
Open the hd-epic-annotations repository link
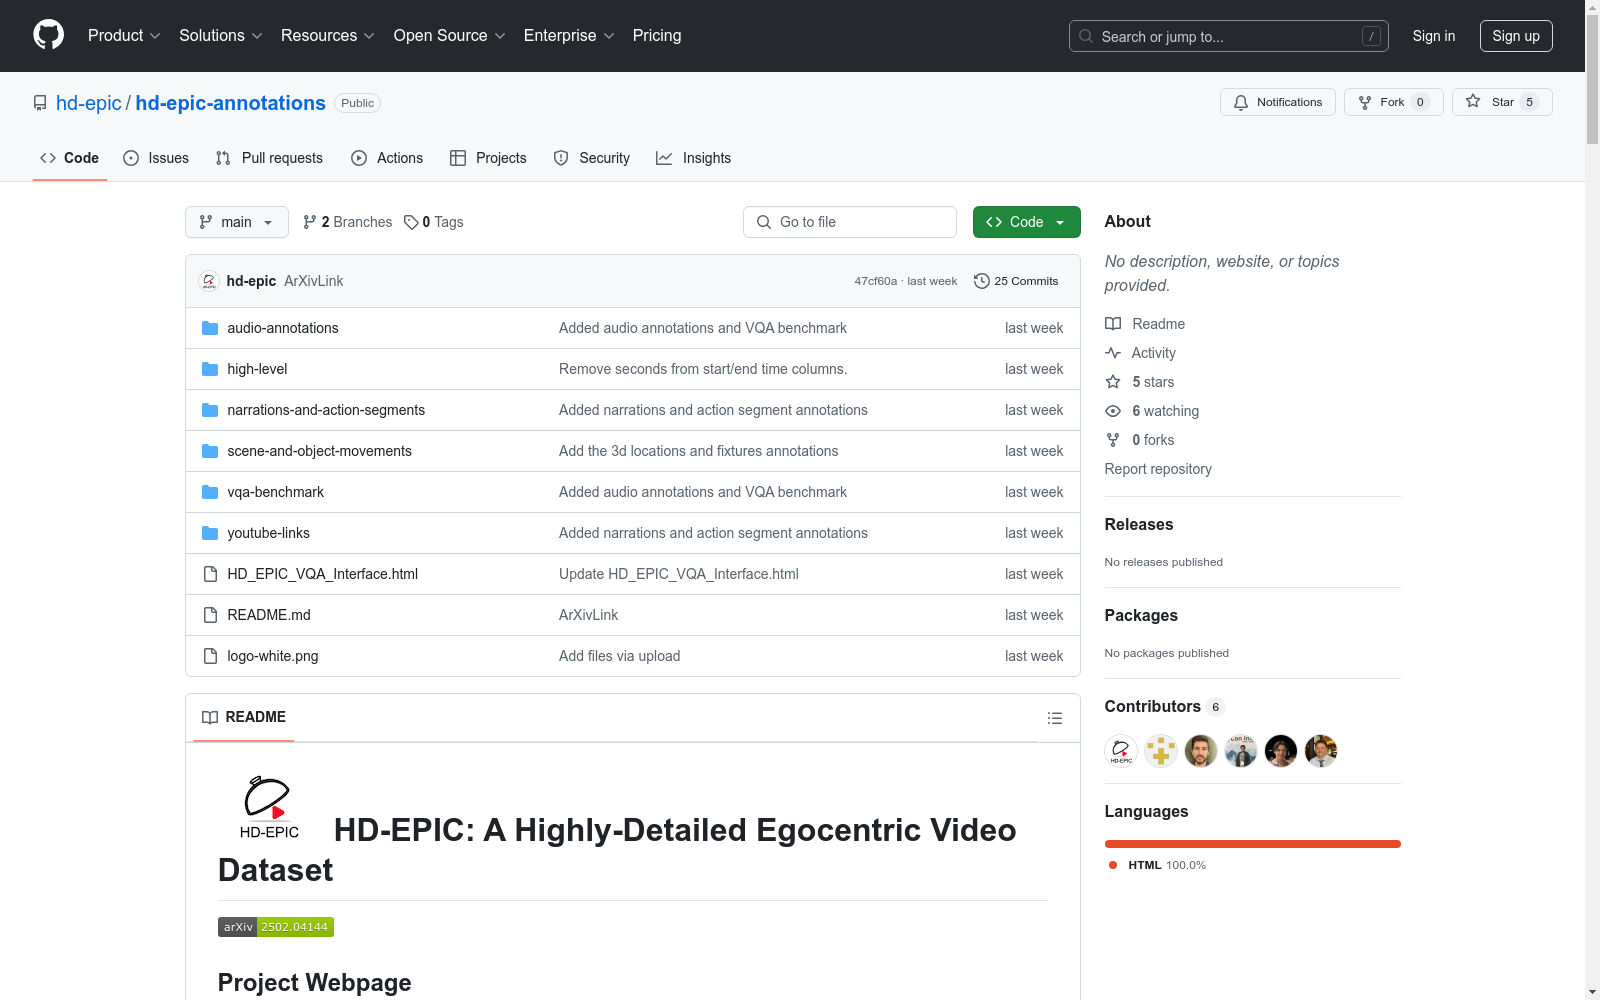point(231,103)
